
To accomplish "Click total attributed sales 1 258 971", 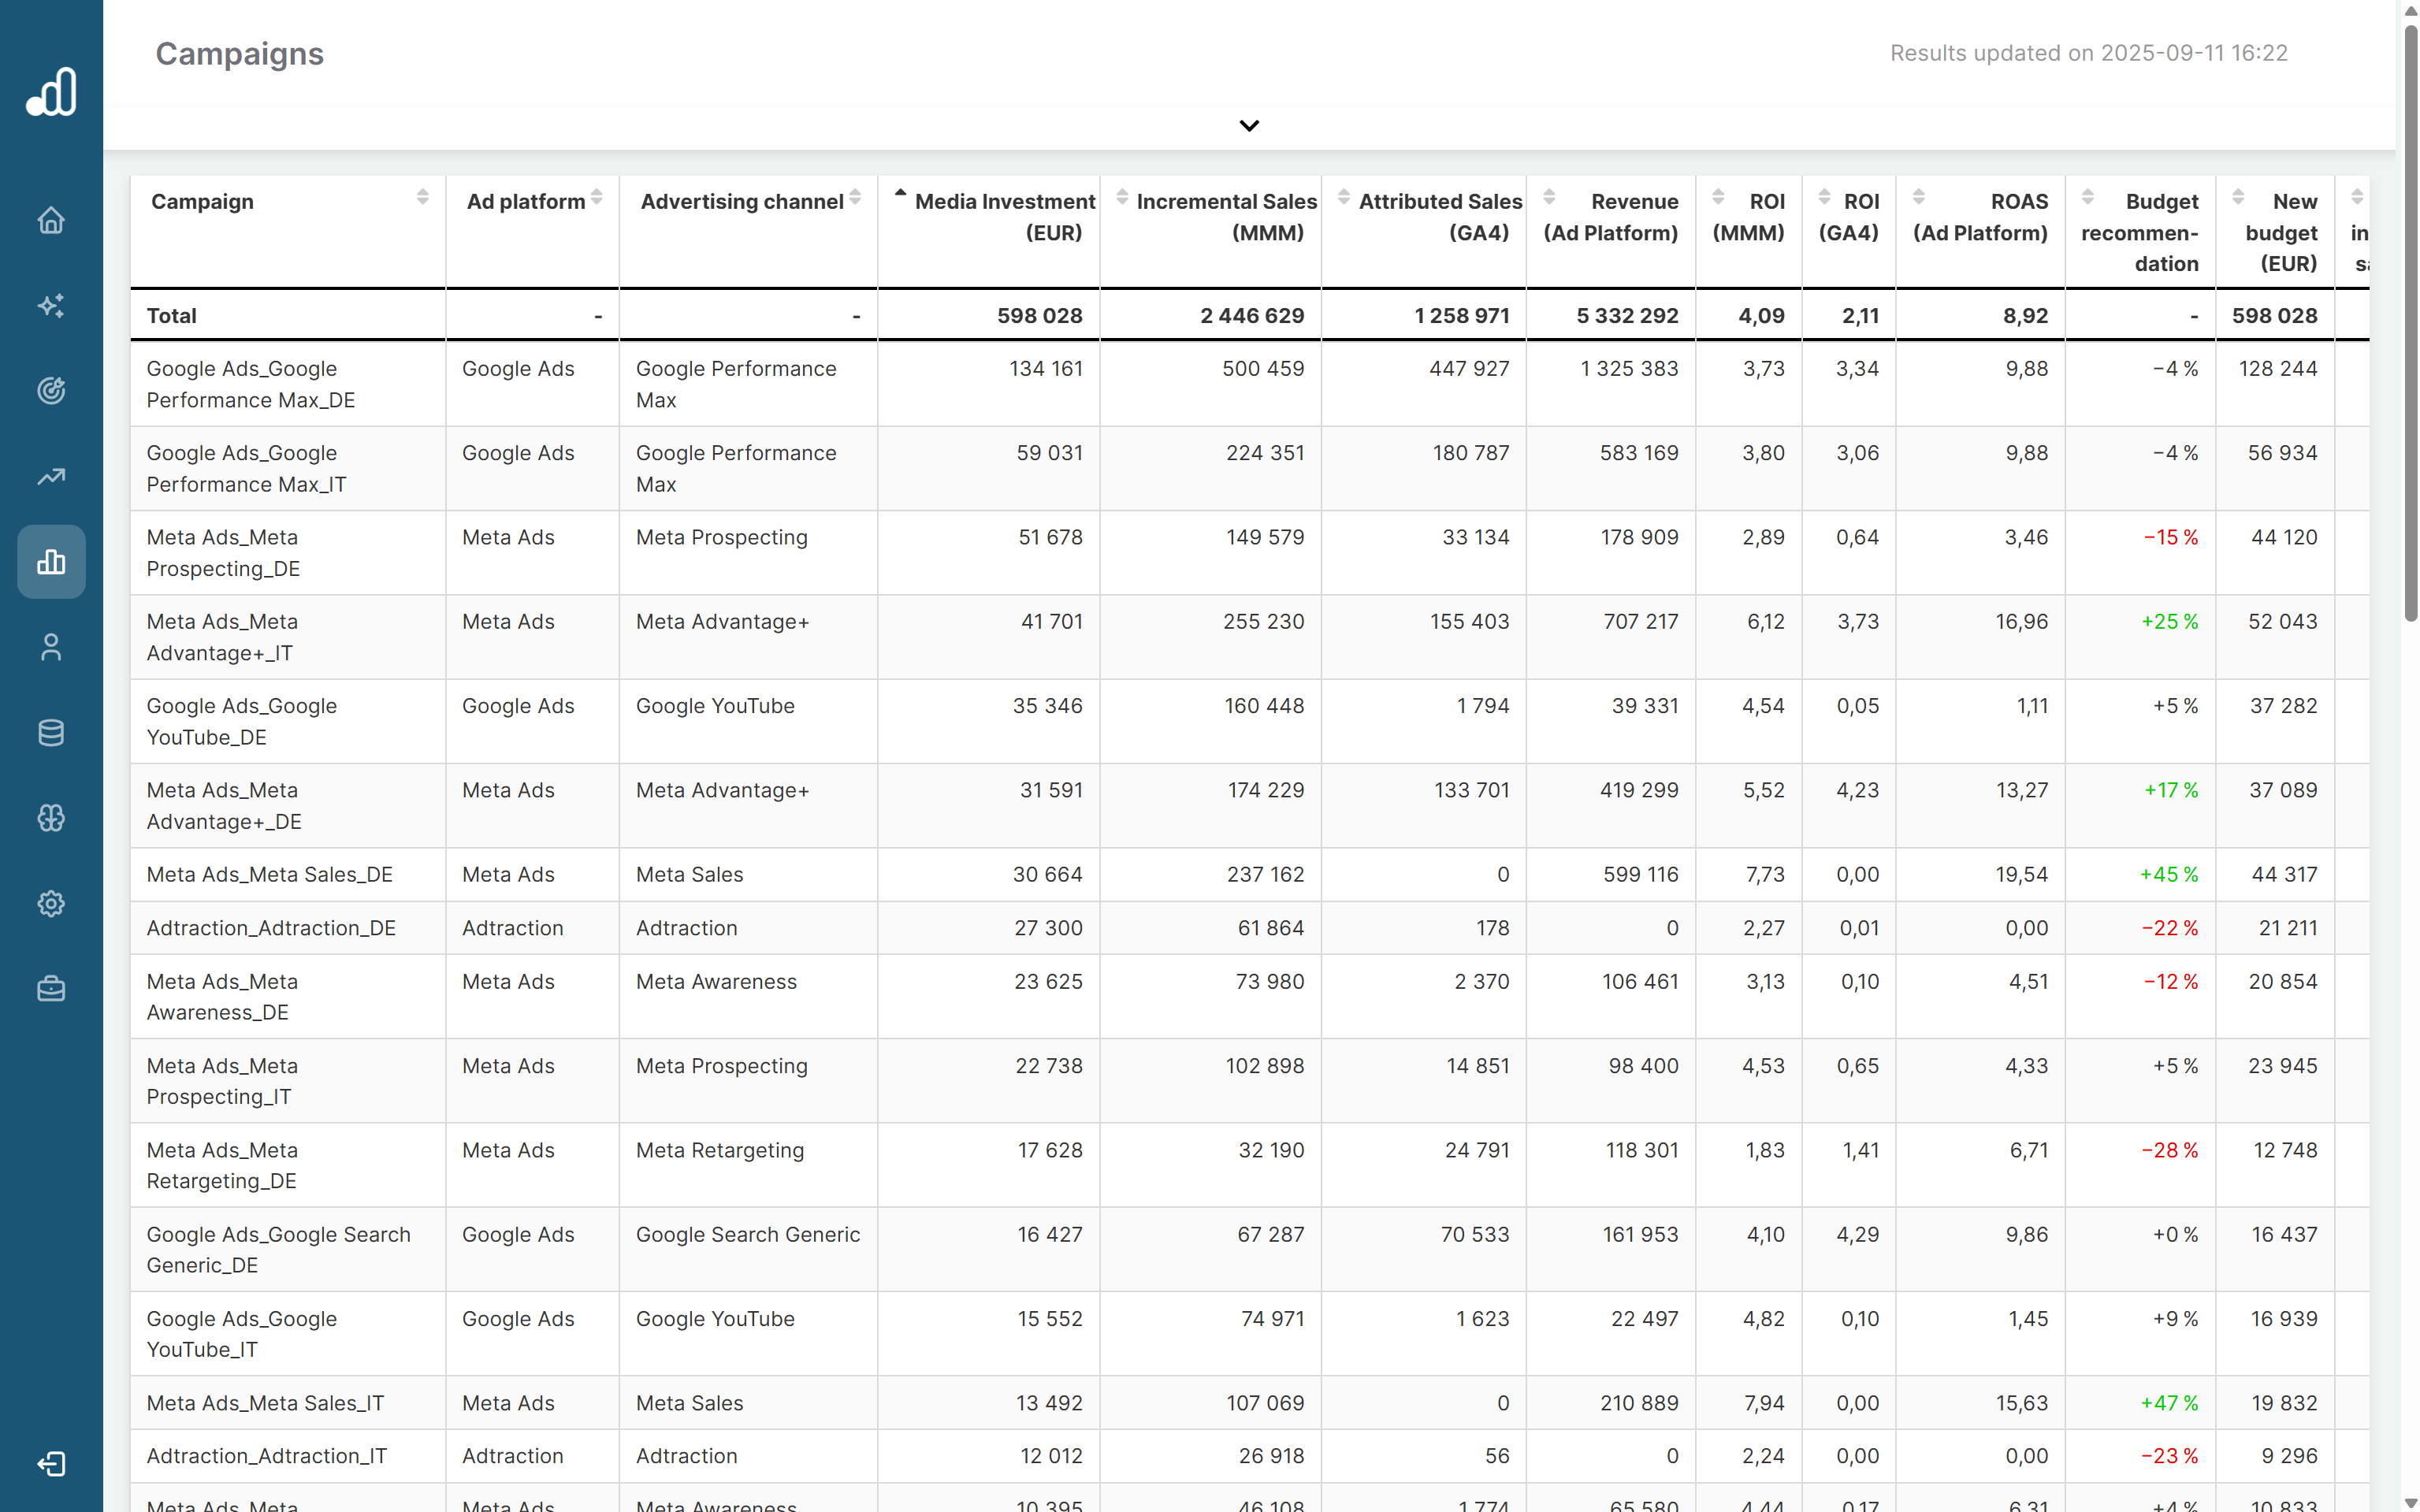I will pyautogui.click(x=1462, y=316).
